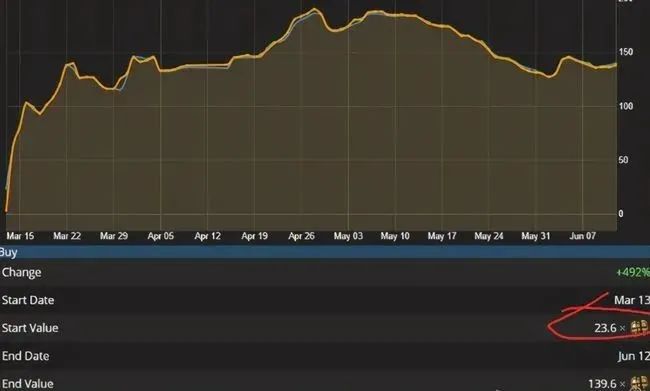Click the May 10 date label on axis
The width and height of the screenshot is (650, 391).
(x=395, y=236)
